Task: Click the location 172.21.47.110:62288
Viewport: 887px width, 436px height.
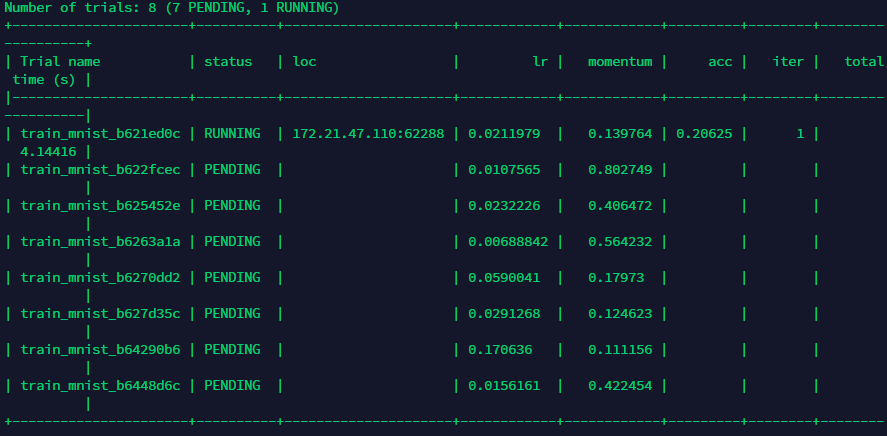Action: [x=368, y=134]
